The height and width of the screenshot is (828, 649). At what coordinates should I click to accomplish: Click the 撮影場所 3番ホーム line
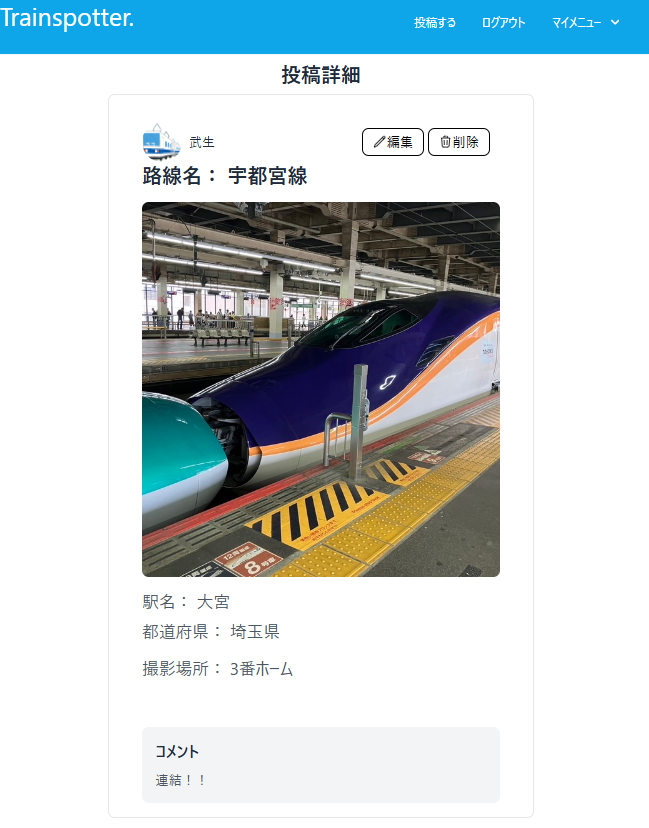pos(218,669)
